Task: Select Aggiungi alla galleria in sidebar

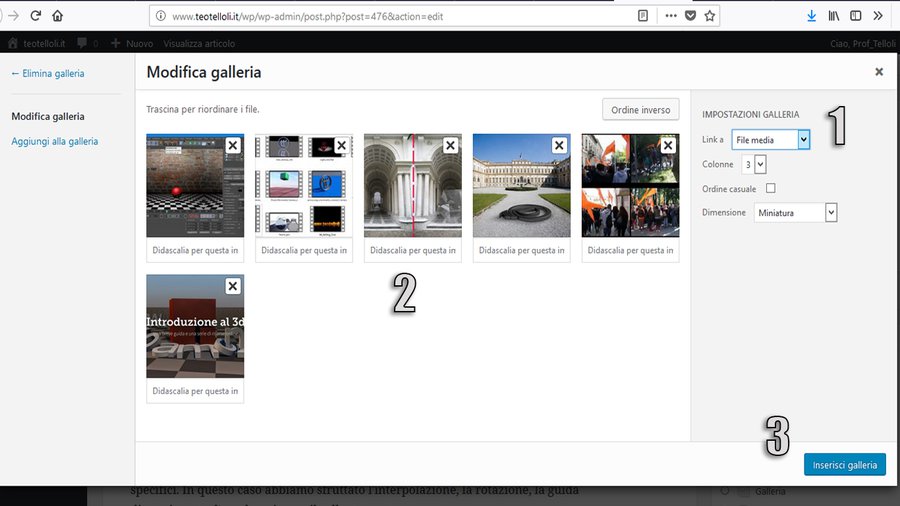Action: tap(55, 142)
